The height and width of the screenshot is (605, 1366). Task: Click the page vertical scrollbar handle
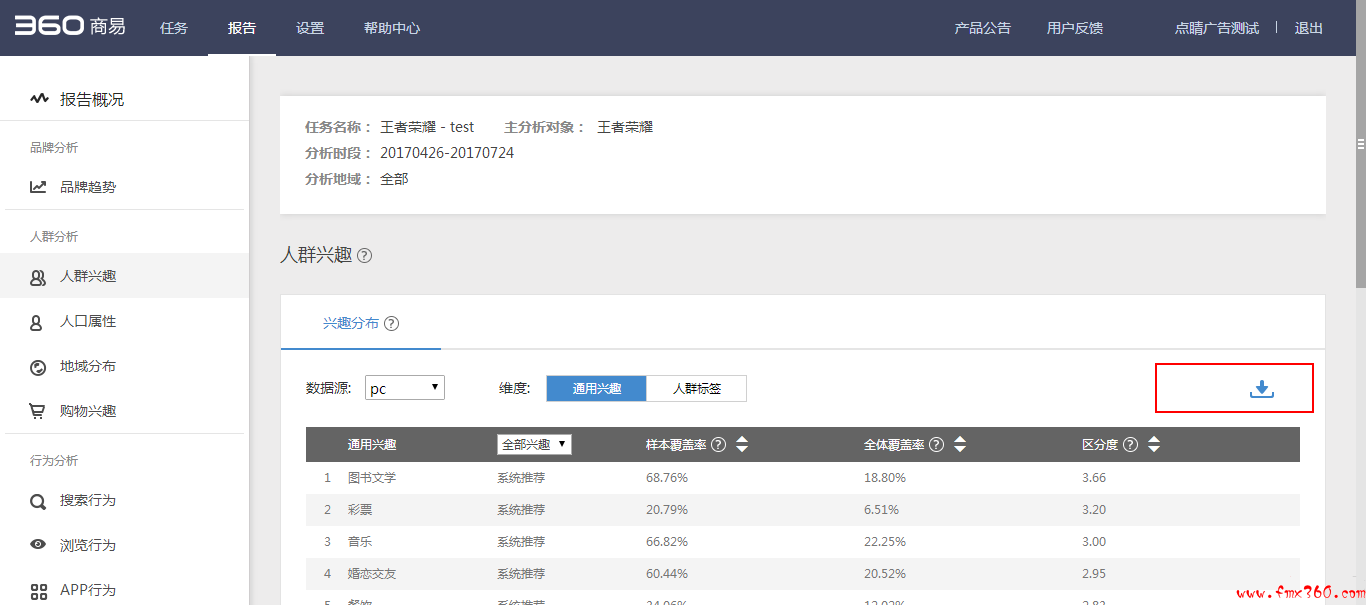[x=1360, y=145]
